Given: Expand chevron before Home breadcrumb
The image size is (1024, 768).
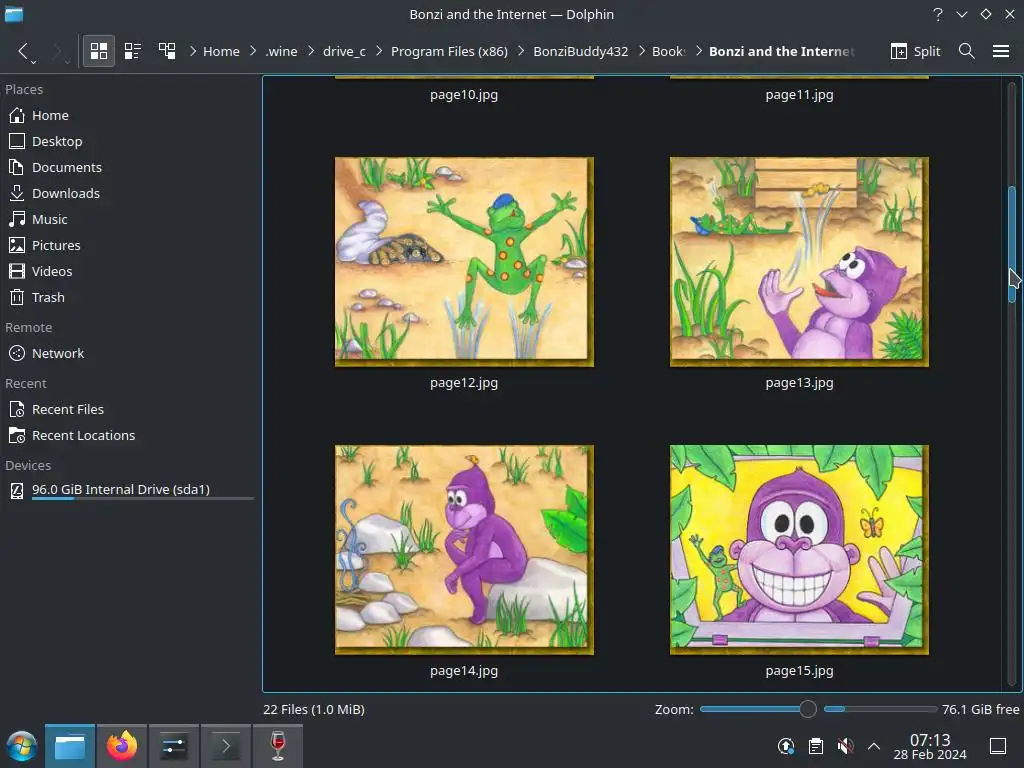Looking at the screenshot, I should pos(193,51).
